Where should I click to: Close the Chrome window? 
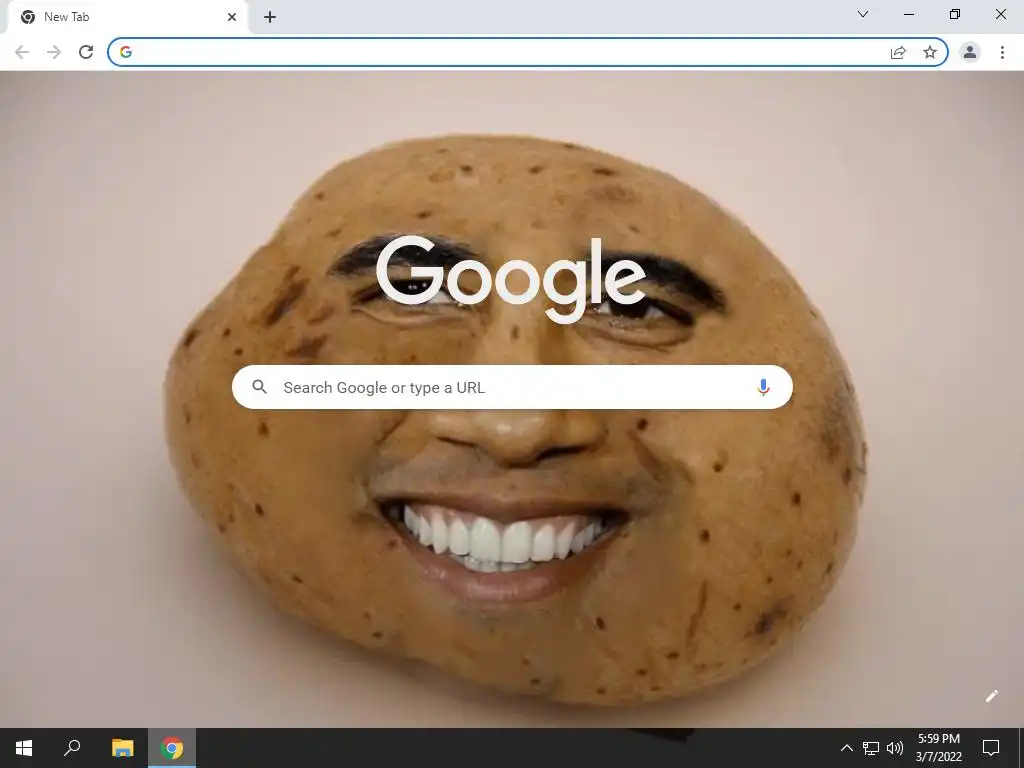pos(1000,14)
